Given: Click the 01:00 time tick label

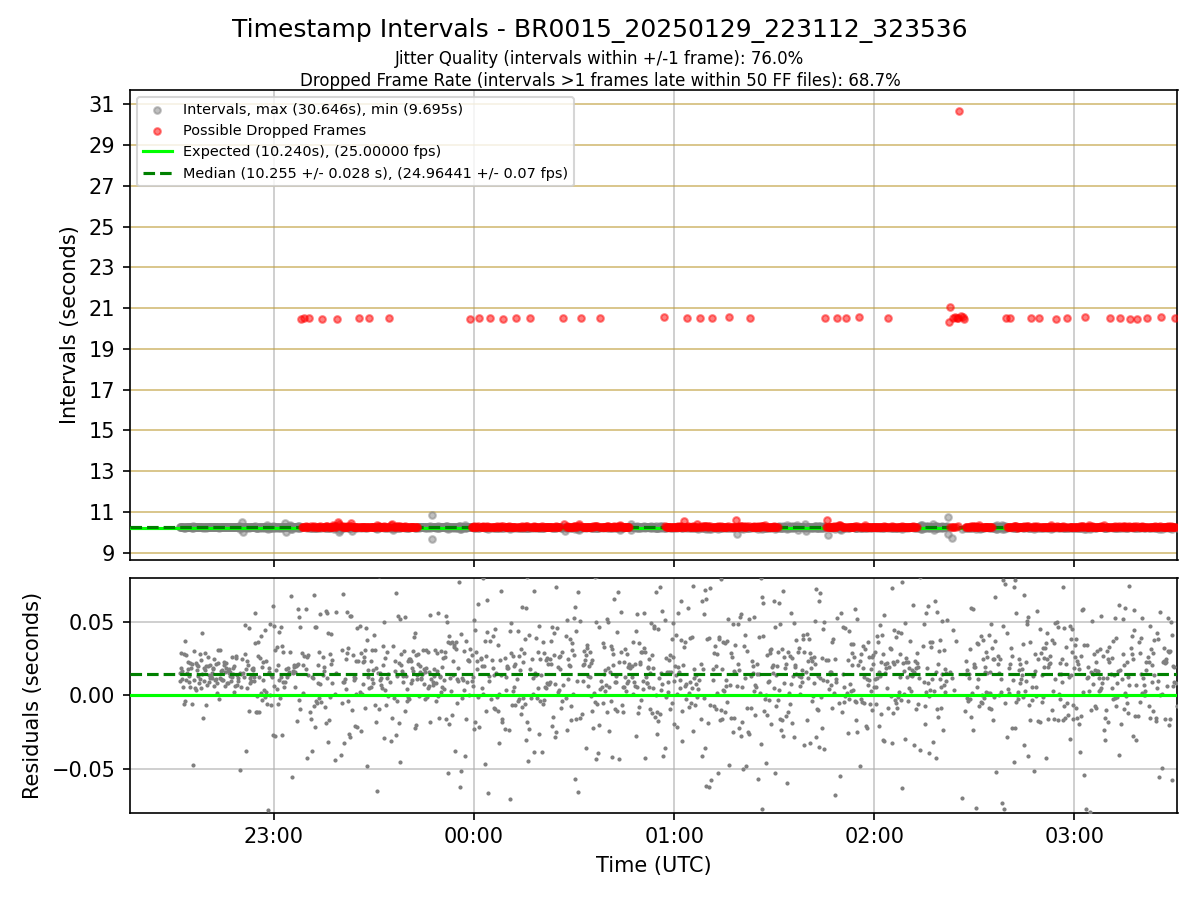Looking at the screenshot, I should [674, 834].
